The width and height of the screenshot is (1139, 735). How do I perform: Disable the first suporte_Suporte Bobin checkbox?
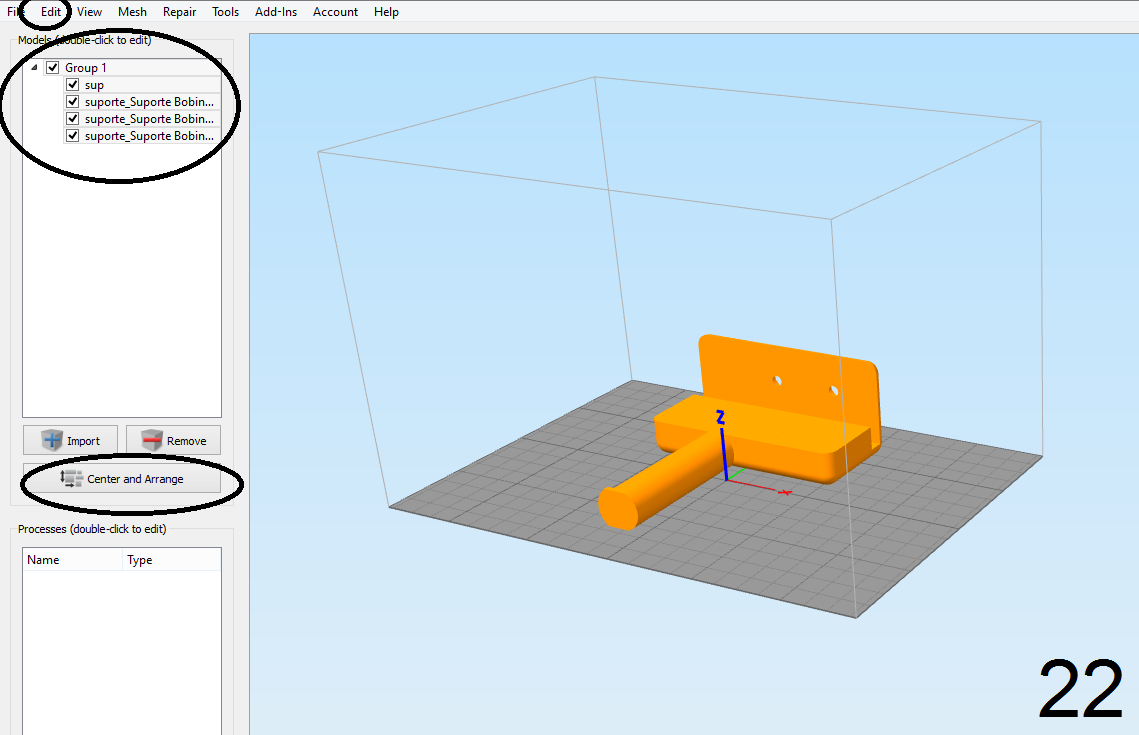click(72, 102)
